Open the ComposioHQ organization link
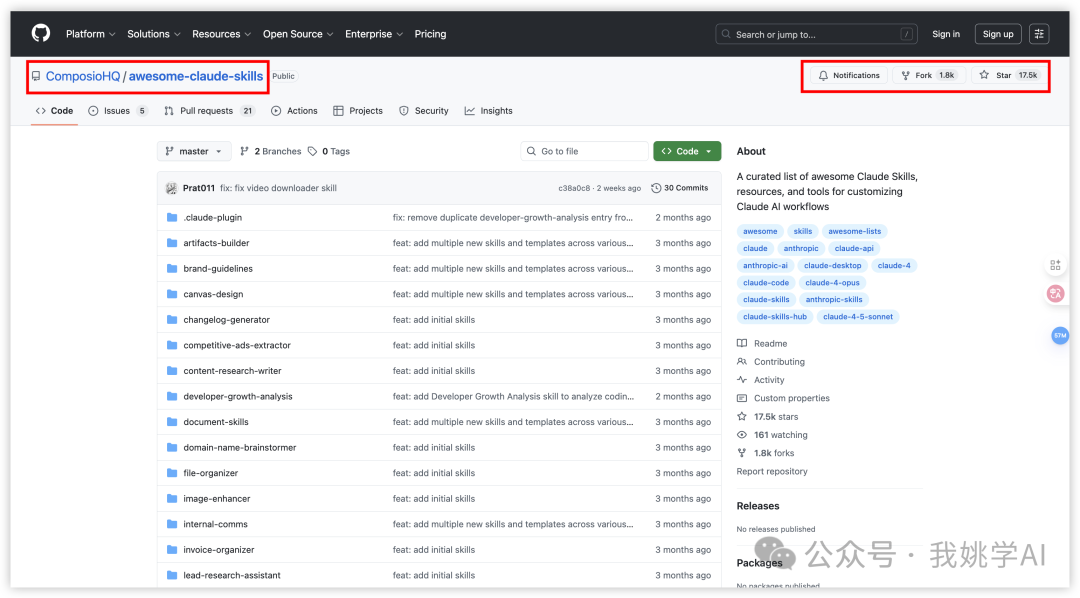 pyautogui.click(x=83, y=76)
